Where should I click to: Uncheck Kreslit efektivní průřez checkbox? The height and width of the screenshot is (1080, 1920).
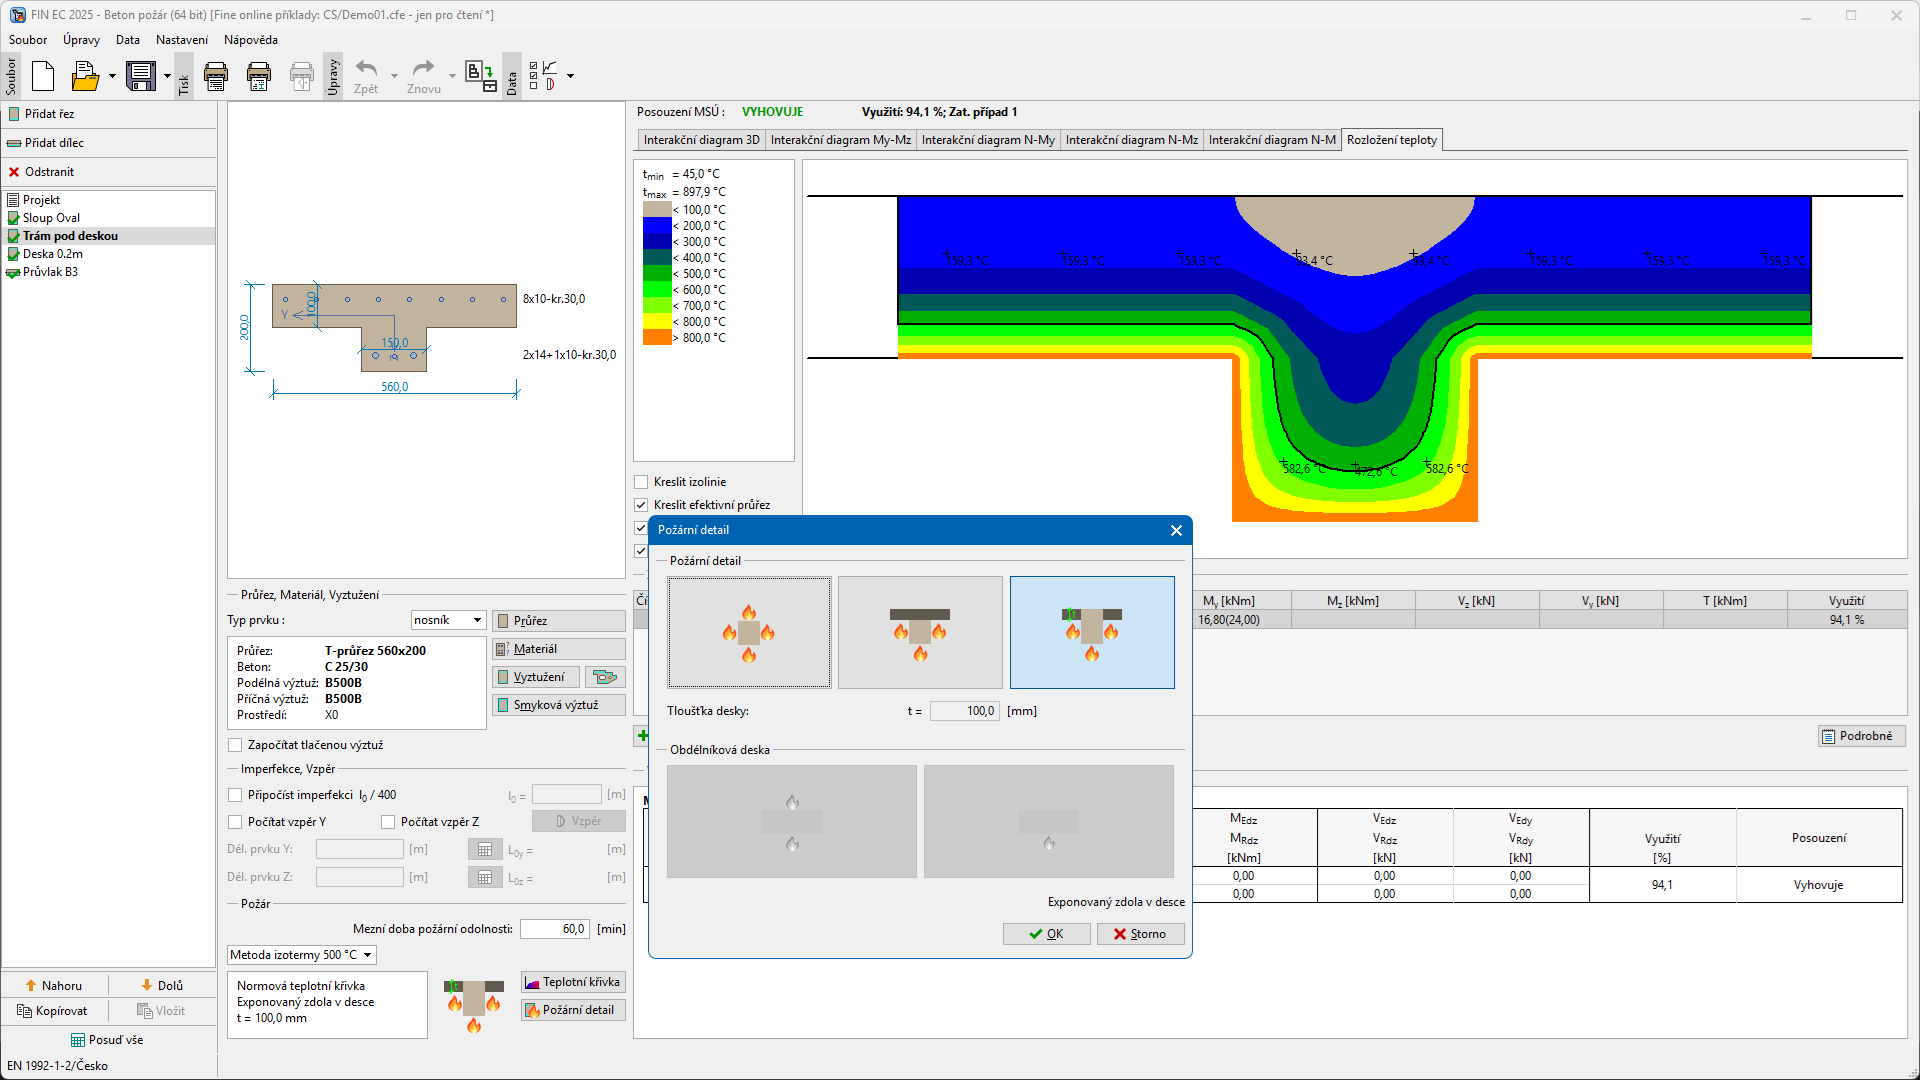tap(642, 505)
